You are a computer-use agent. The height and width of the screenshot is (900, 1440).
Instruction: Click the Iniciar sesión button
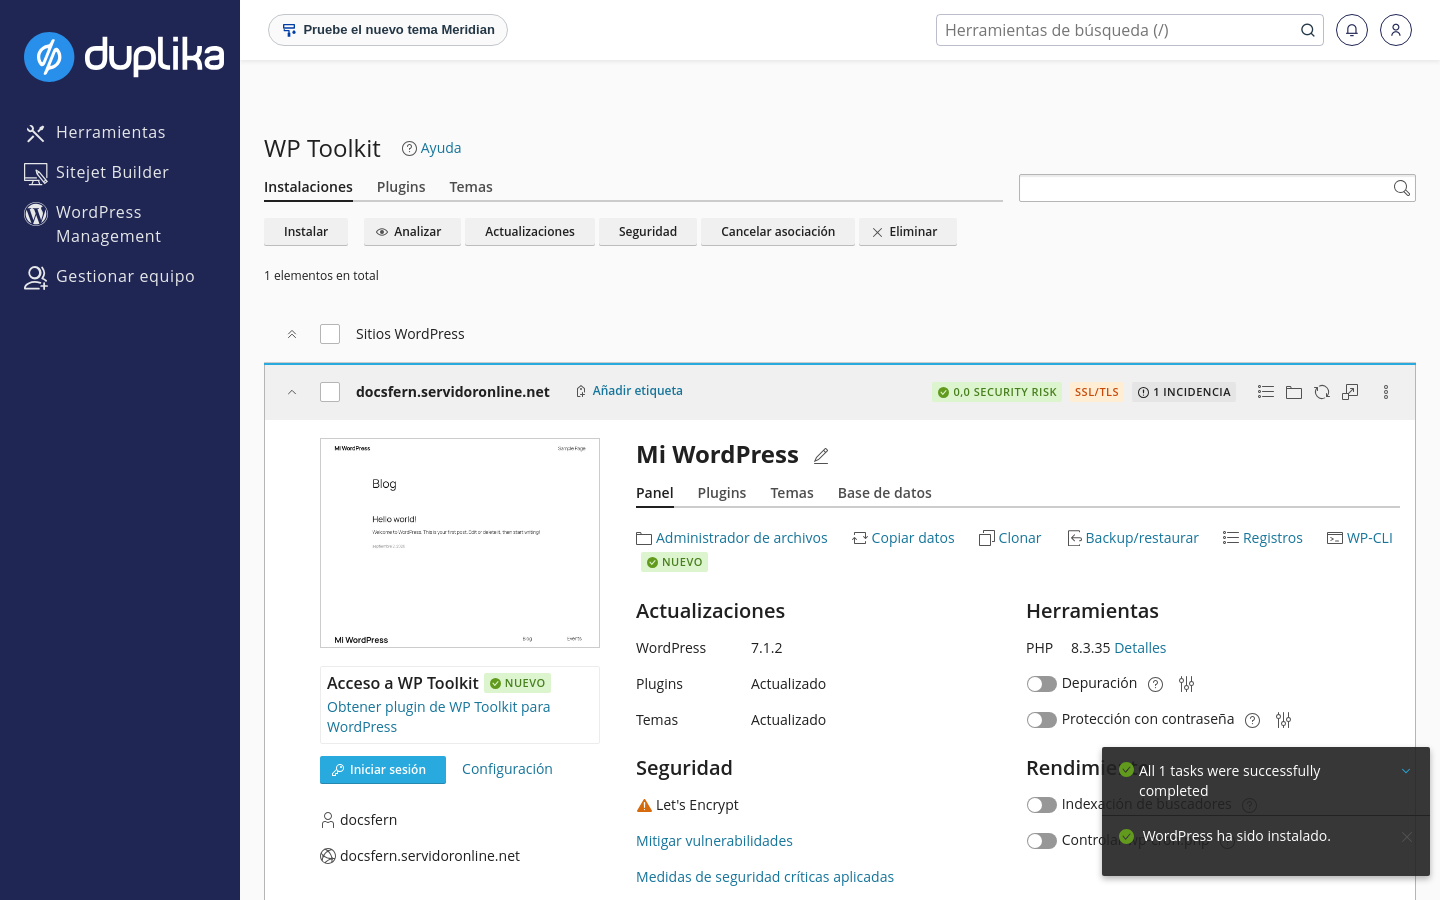click(x=383, y=770)
